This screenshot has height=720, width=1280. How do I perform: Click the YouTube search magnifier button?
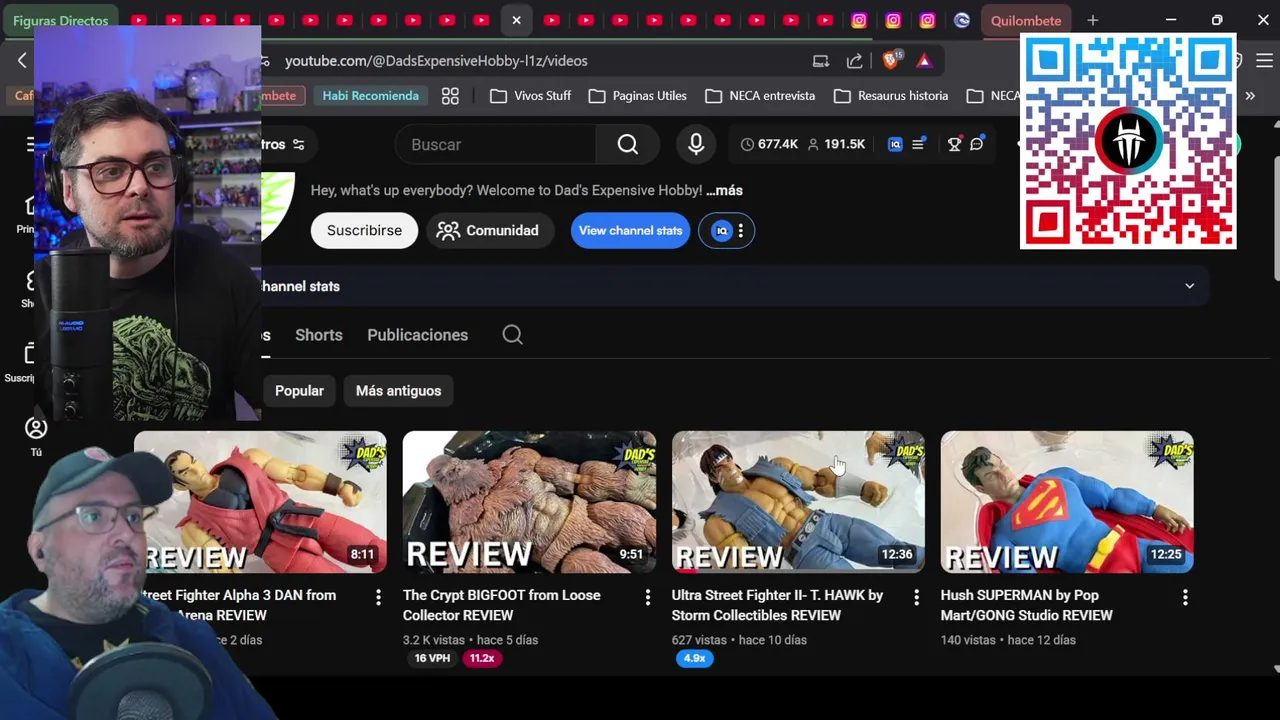[628, 145]
